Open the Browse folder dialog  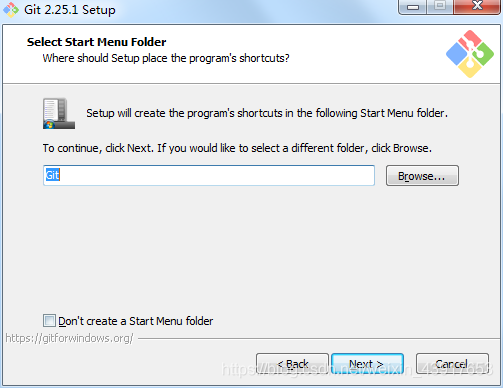pos(422,176)
